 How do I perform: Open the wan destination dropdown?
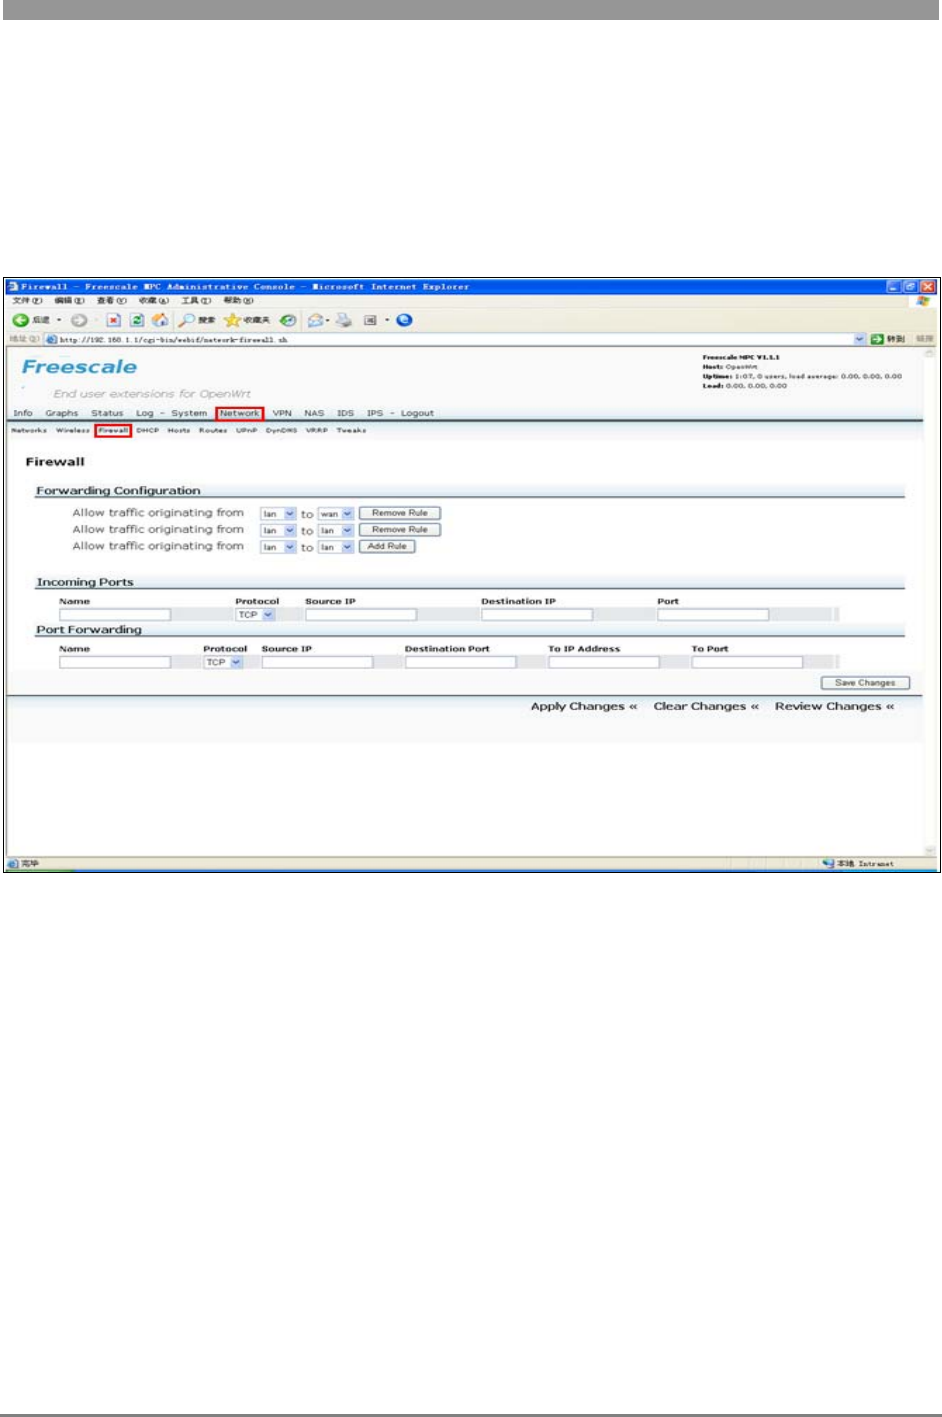pyautogui.click(x=336, y=514)
